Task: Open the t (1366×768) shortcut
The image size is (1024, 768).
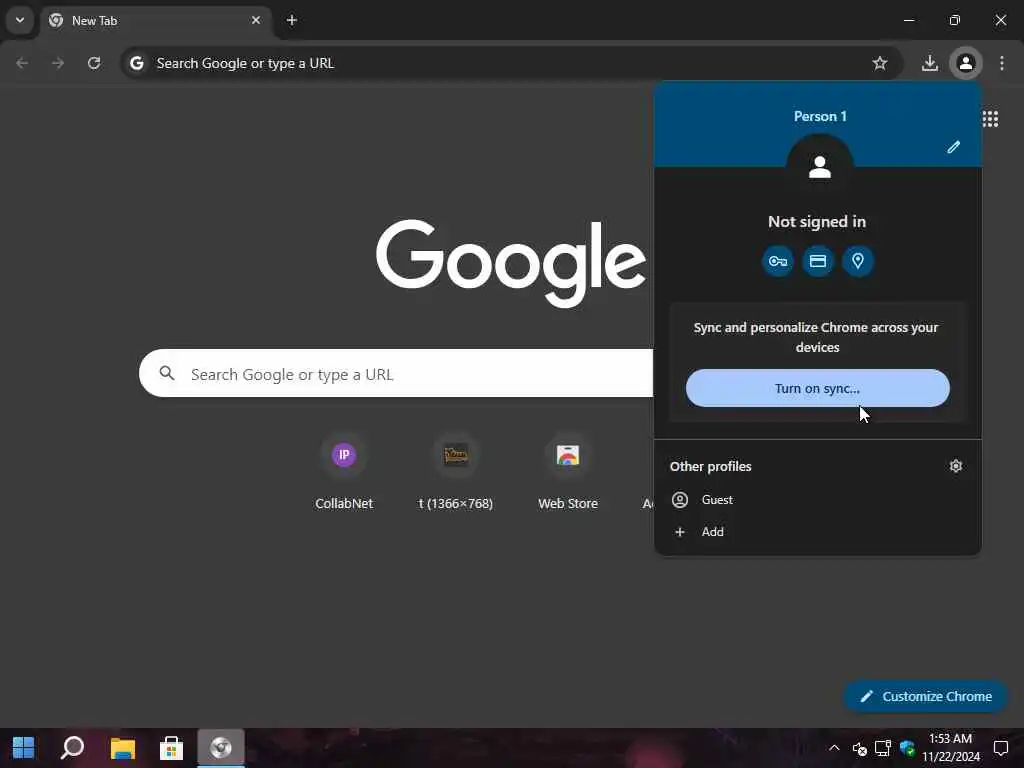Action: pos(455,473)
